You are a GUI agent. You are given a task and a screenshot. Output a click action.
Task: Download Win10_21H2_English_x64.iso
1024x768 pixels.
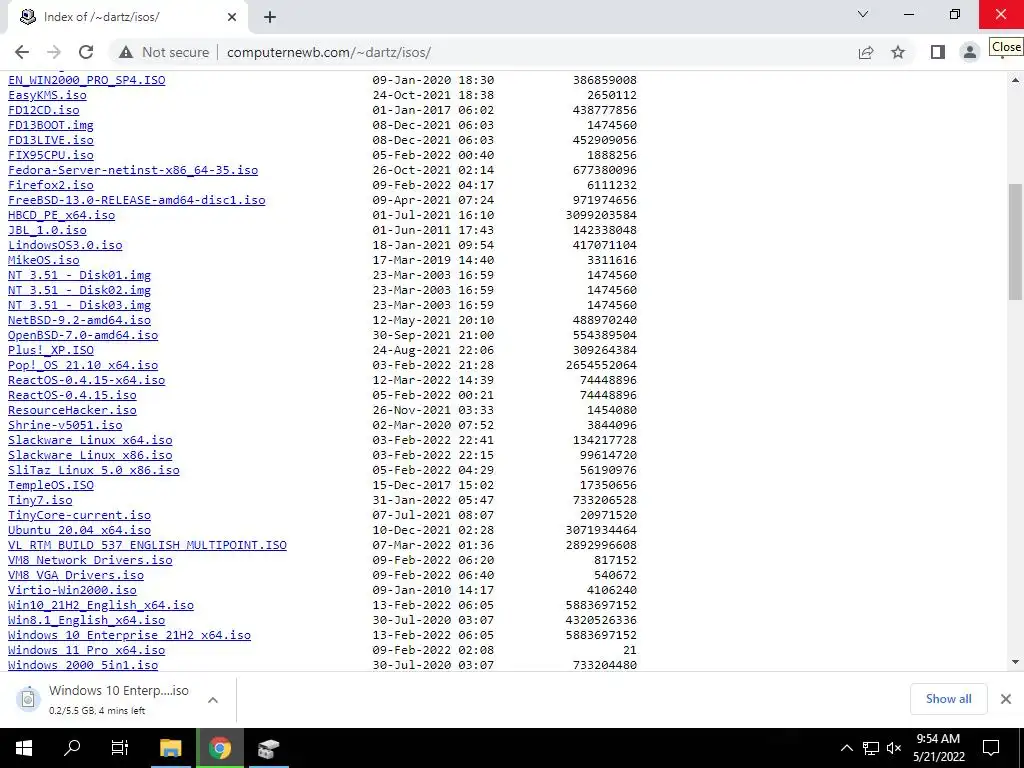pyautogui.click(x=101, y=605)
